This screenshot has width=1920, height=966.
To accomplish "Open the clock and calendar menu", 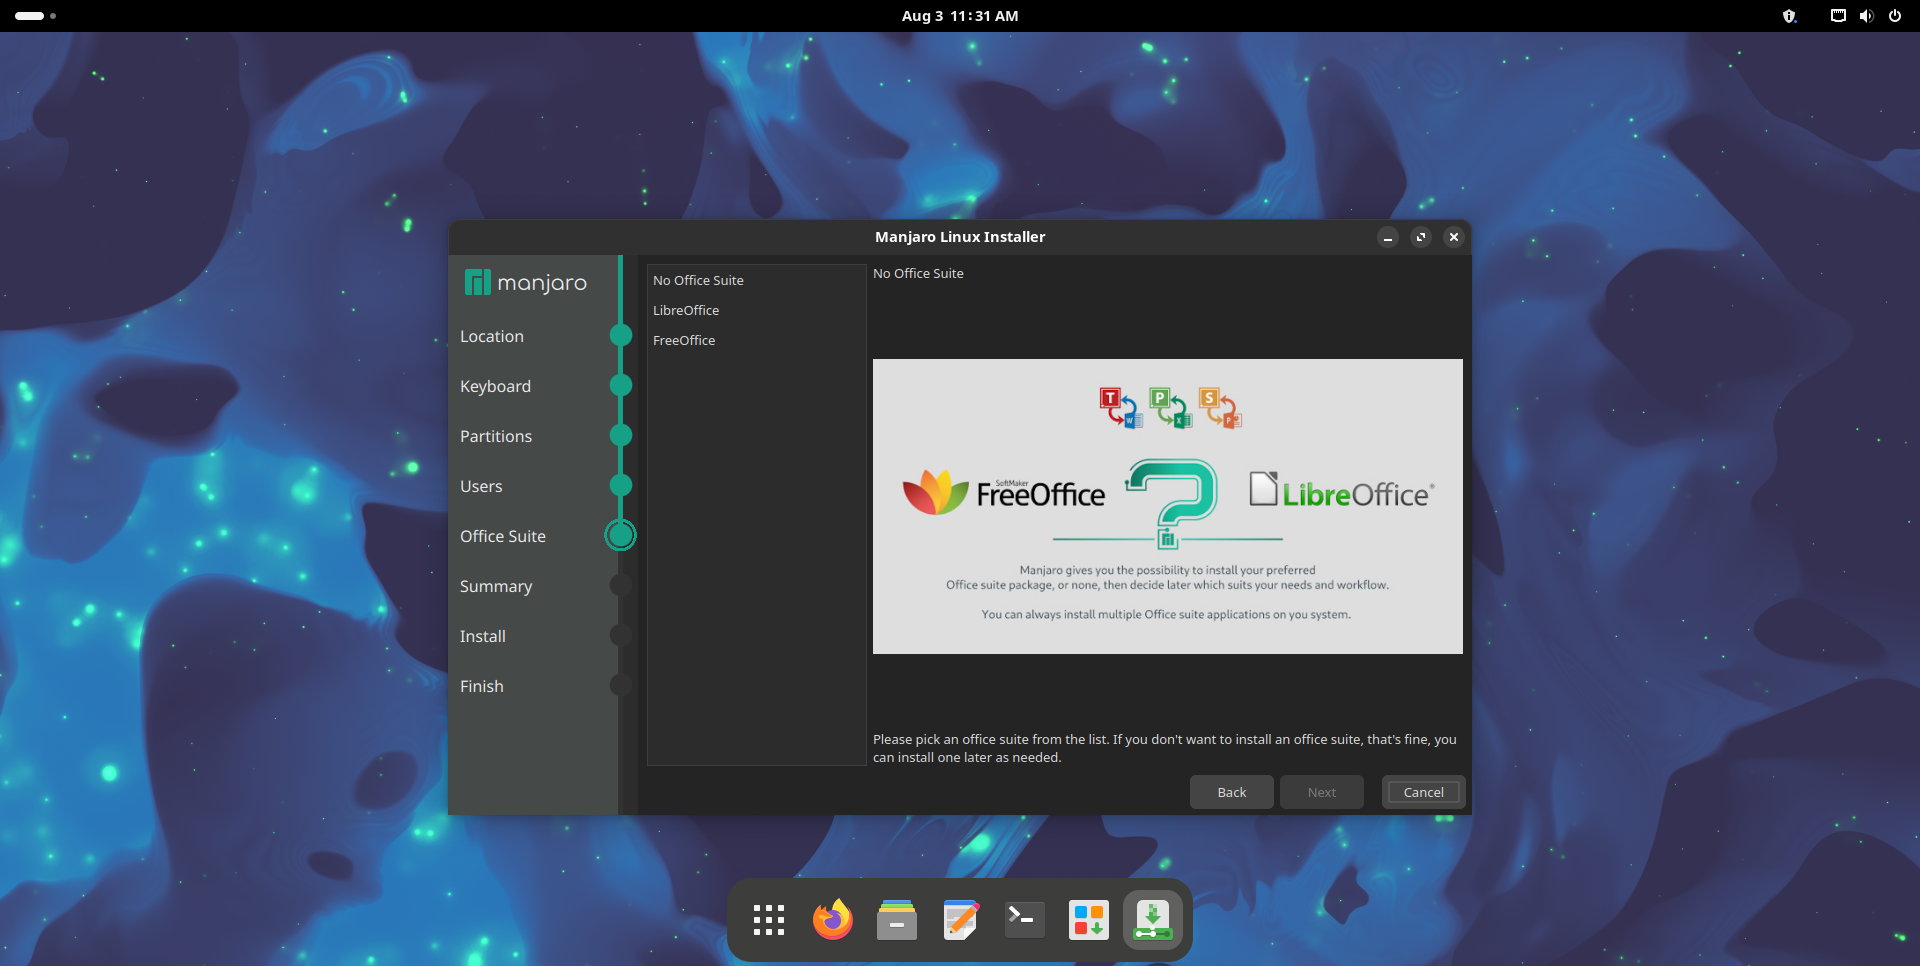I will click(x=960, y=16).
